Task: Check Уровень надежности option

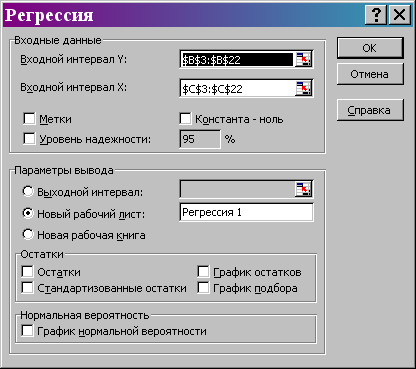Action: pyautogui.click(x=29, y=139)
